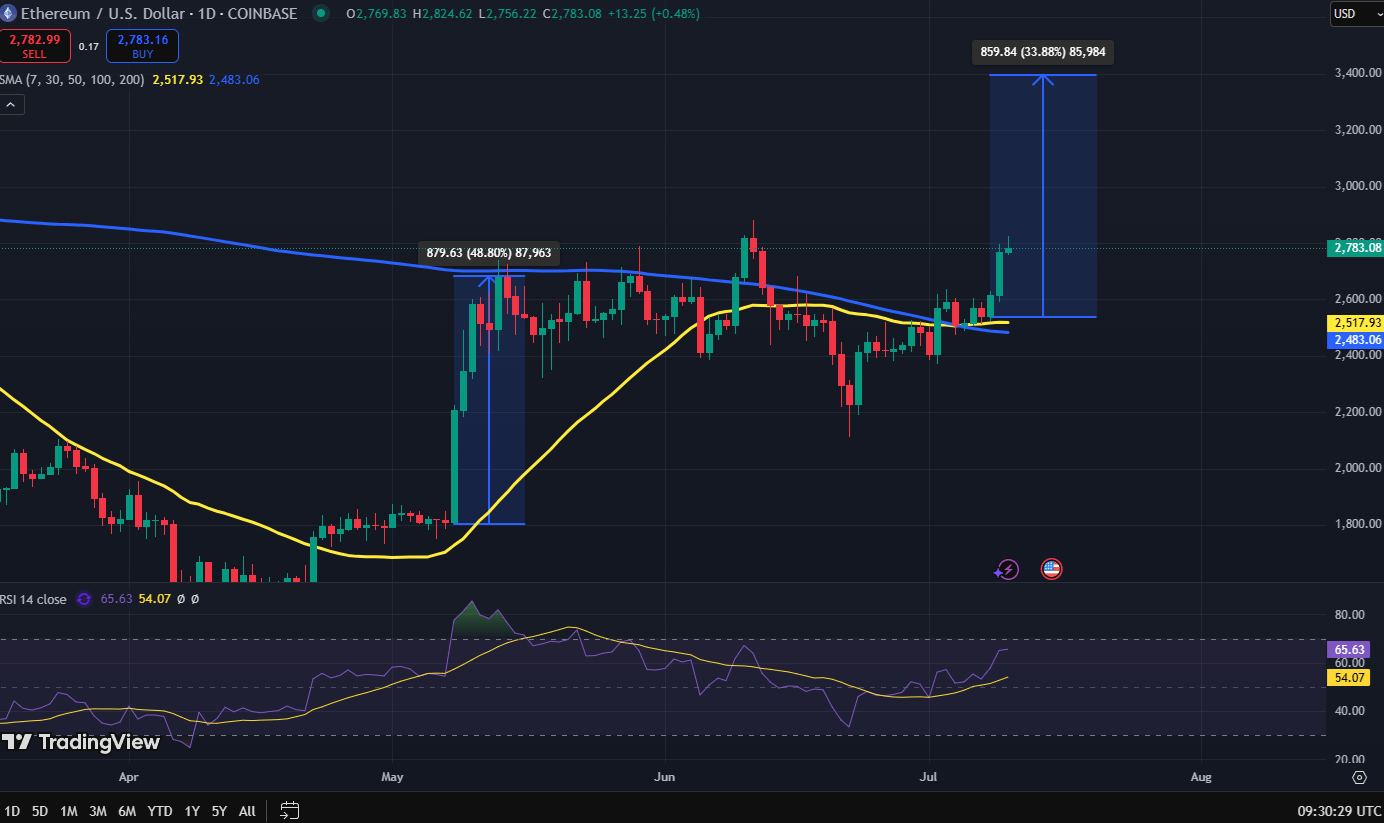Screen dimensions: 1384x823
Task: Click the green market status dot
Action: coord(320,14)
